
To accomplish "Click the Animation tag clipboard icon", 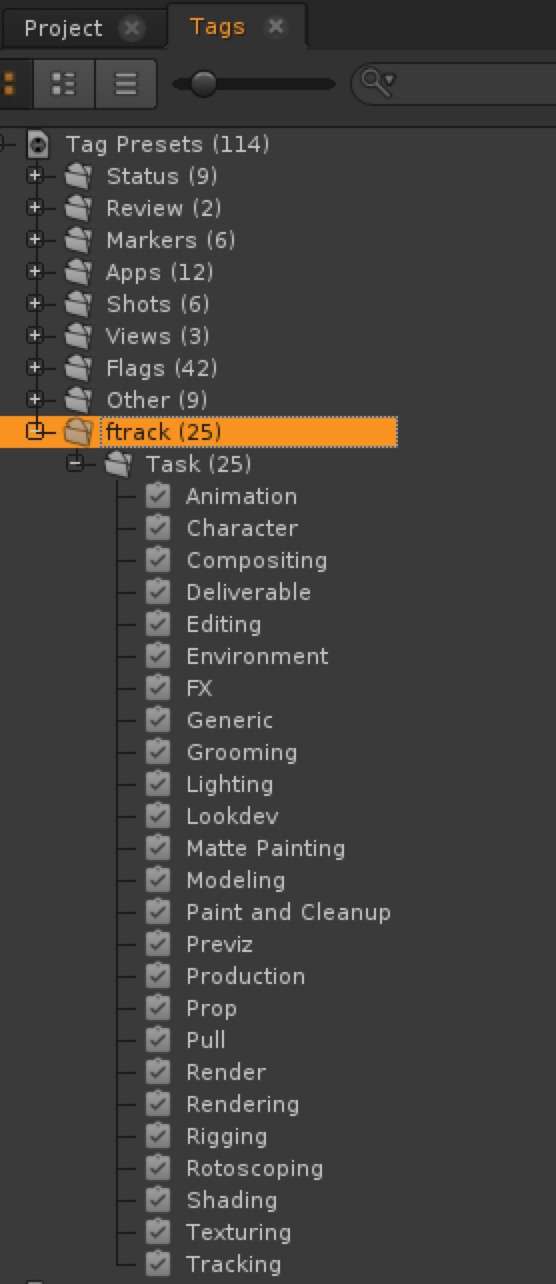I will click(157, 496).
